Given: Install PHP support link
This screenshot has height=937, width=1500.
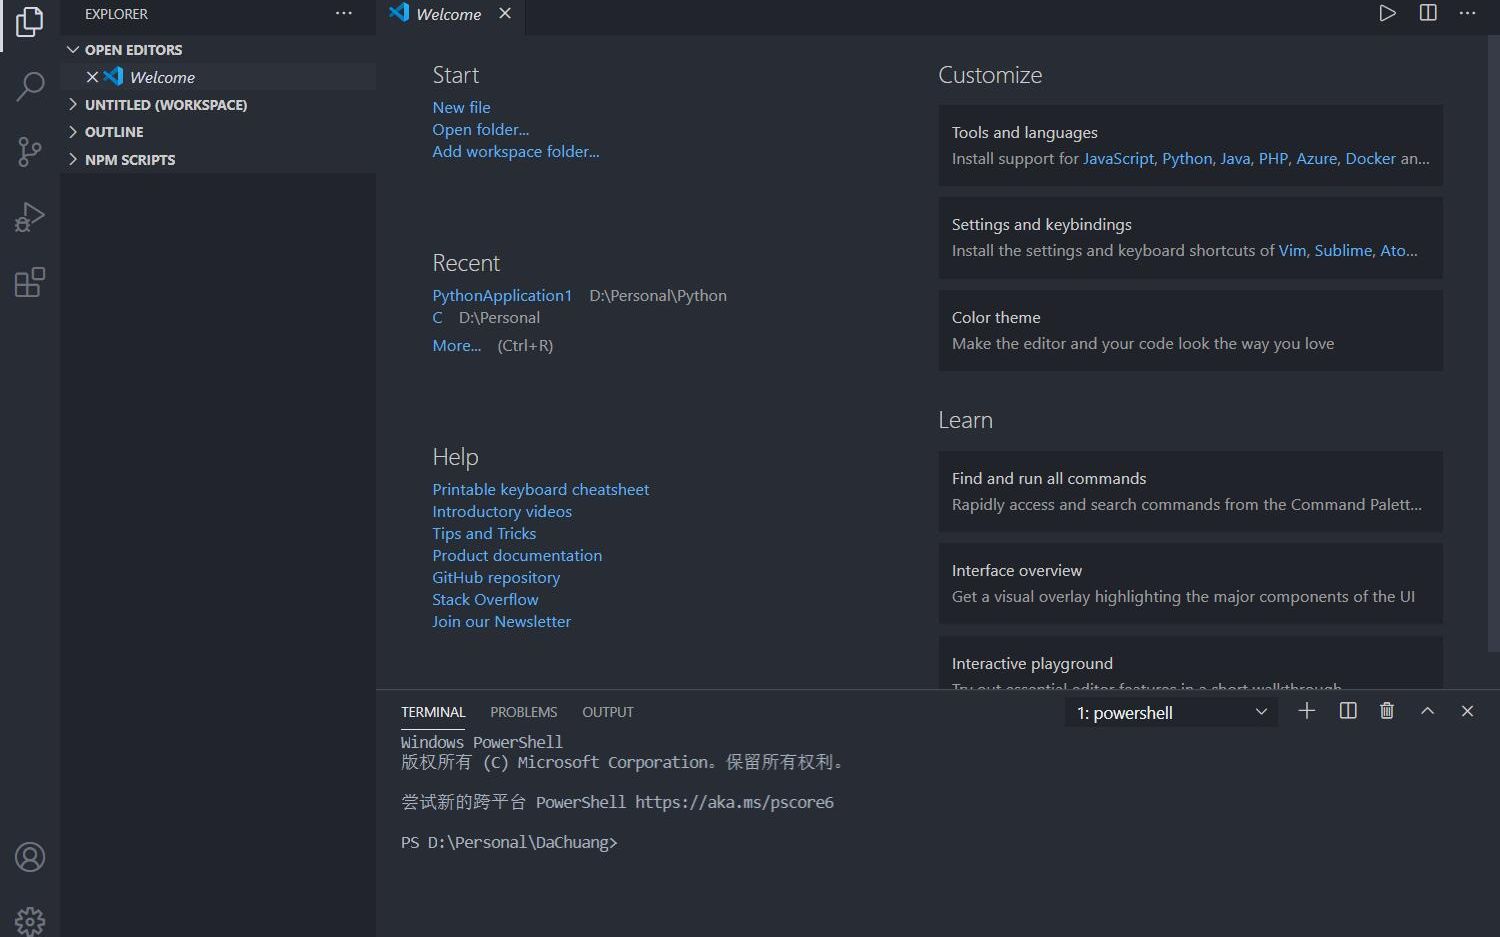Looking at the screenshot, I should pos(1273,158).
